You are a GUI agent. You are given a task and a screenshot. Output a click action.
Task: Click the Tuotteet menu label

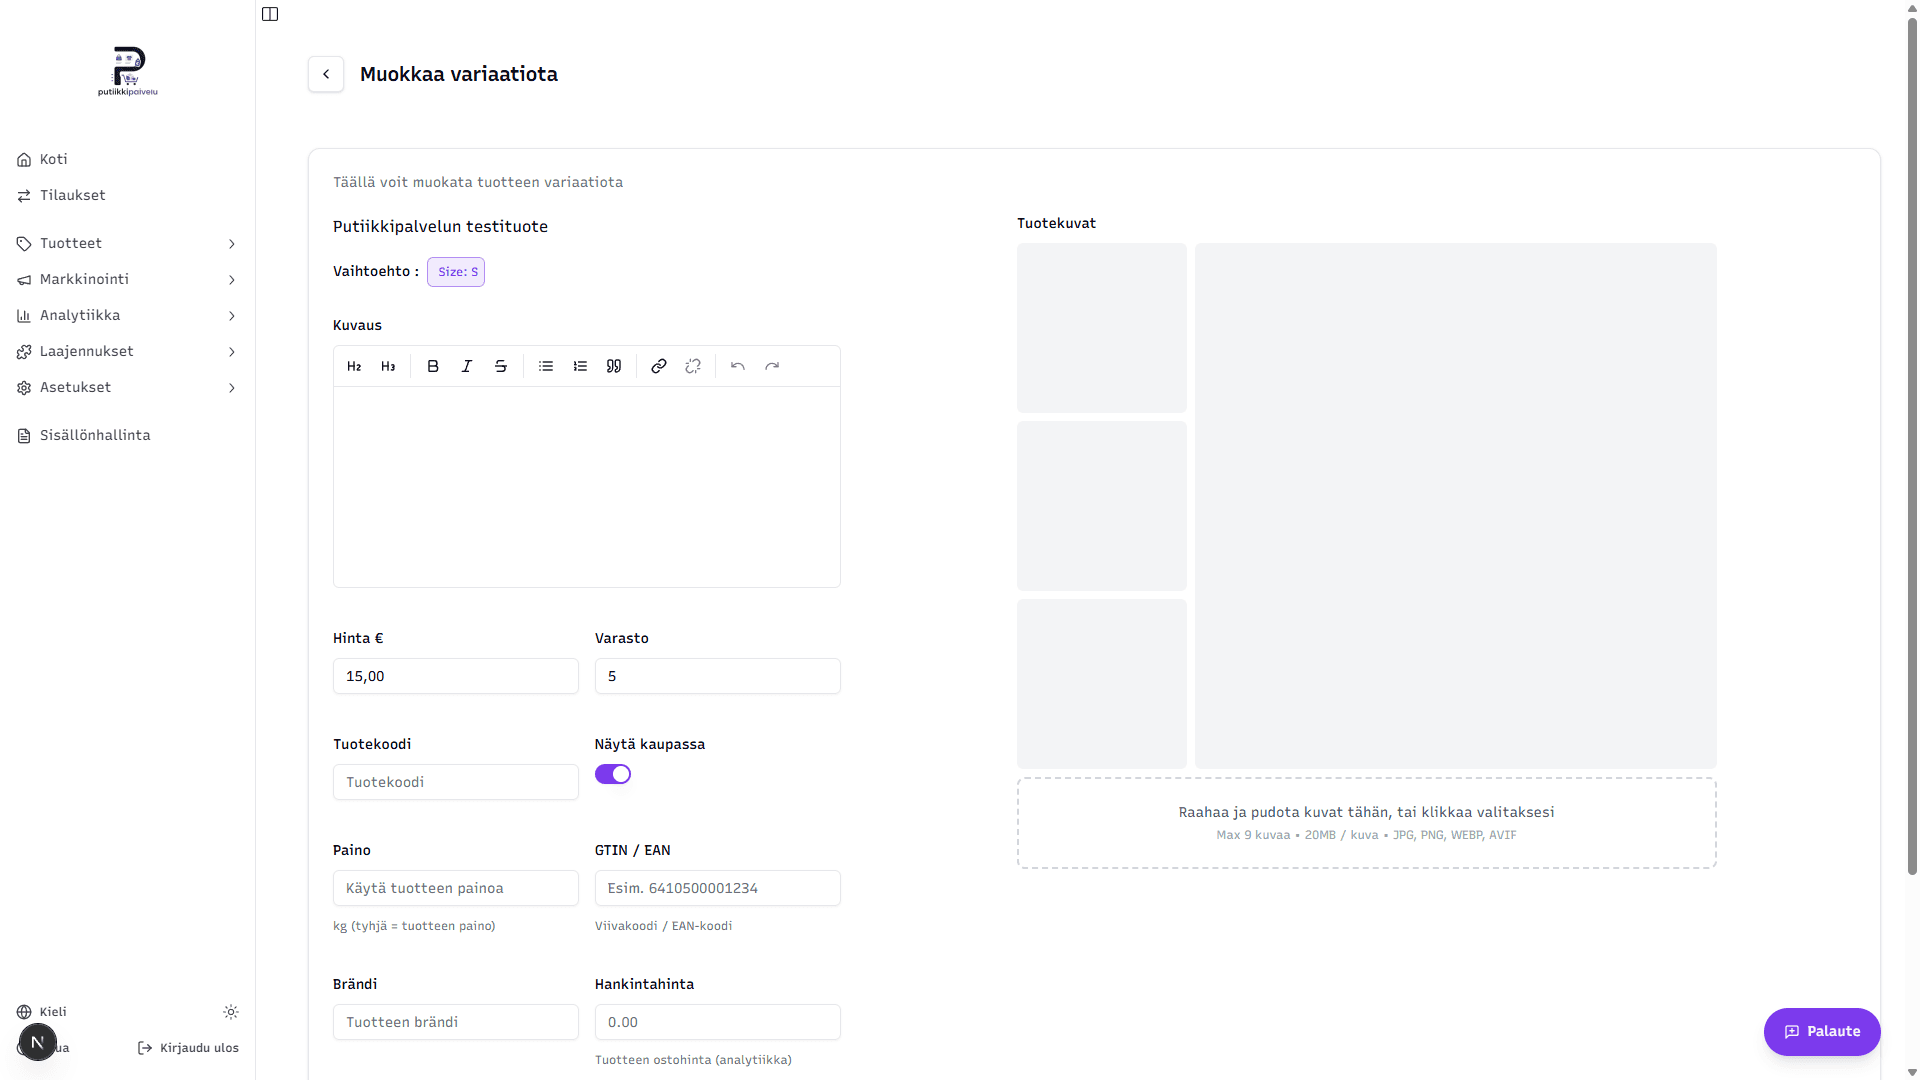pos(71,243)
